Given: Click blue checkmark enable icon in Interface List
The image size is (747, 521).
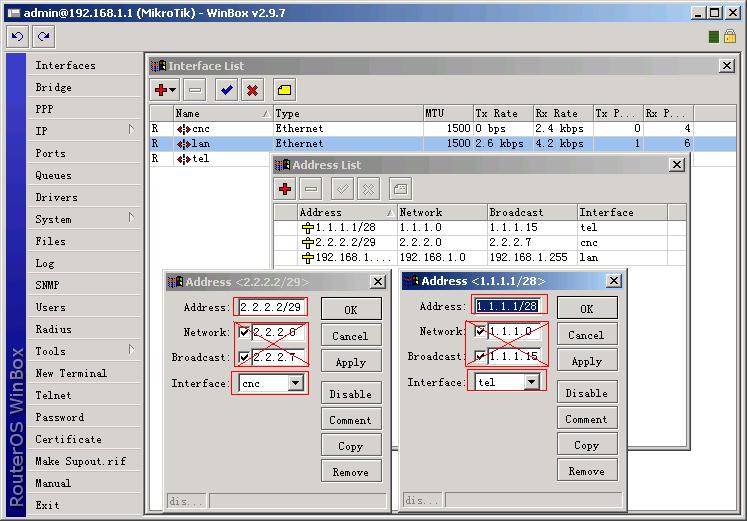Looking at the screenshot, I should point(227,91).
